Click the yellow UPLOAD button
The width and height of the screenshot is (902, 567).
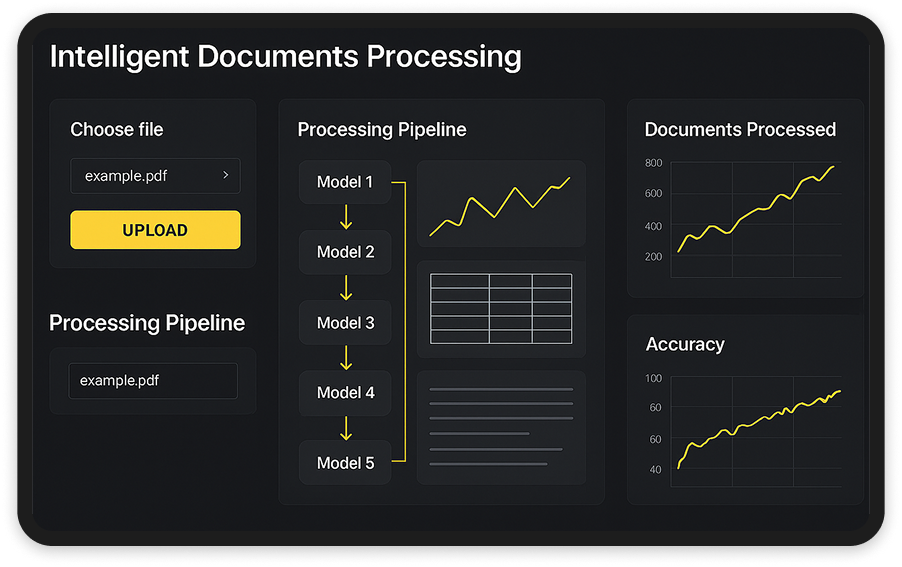pos(155,230)
